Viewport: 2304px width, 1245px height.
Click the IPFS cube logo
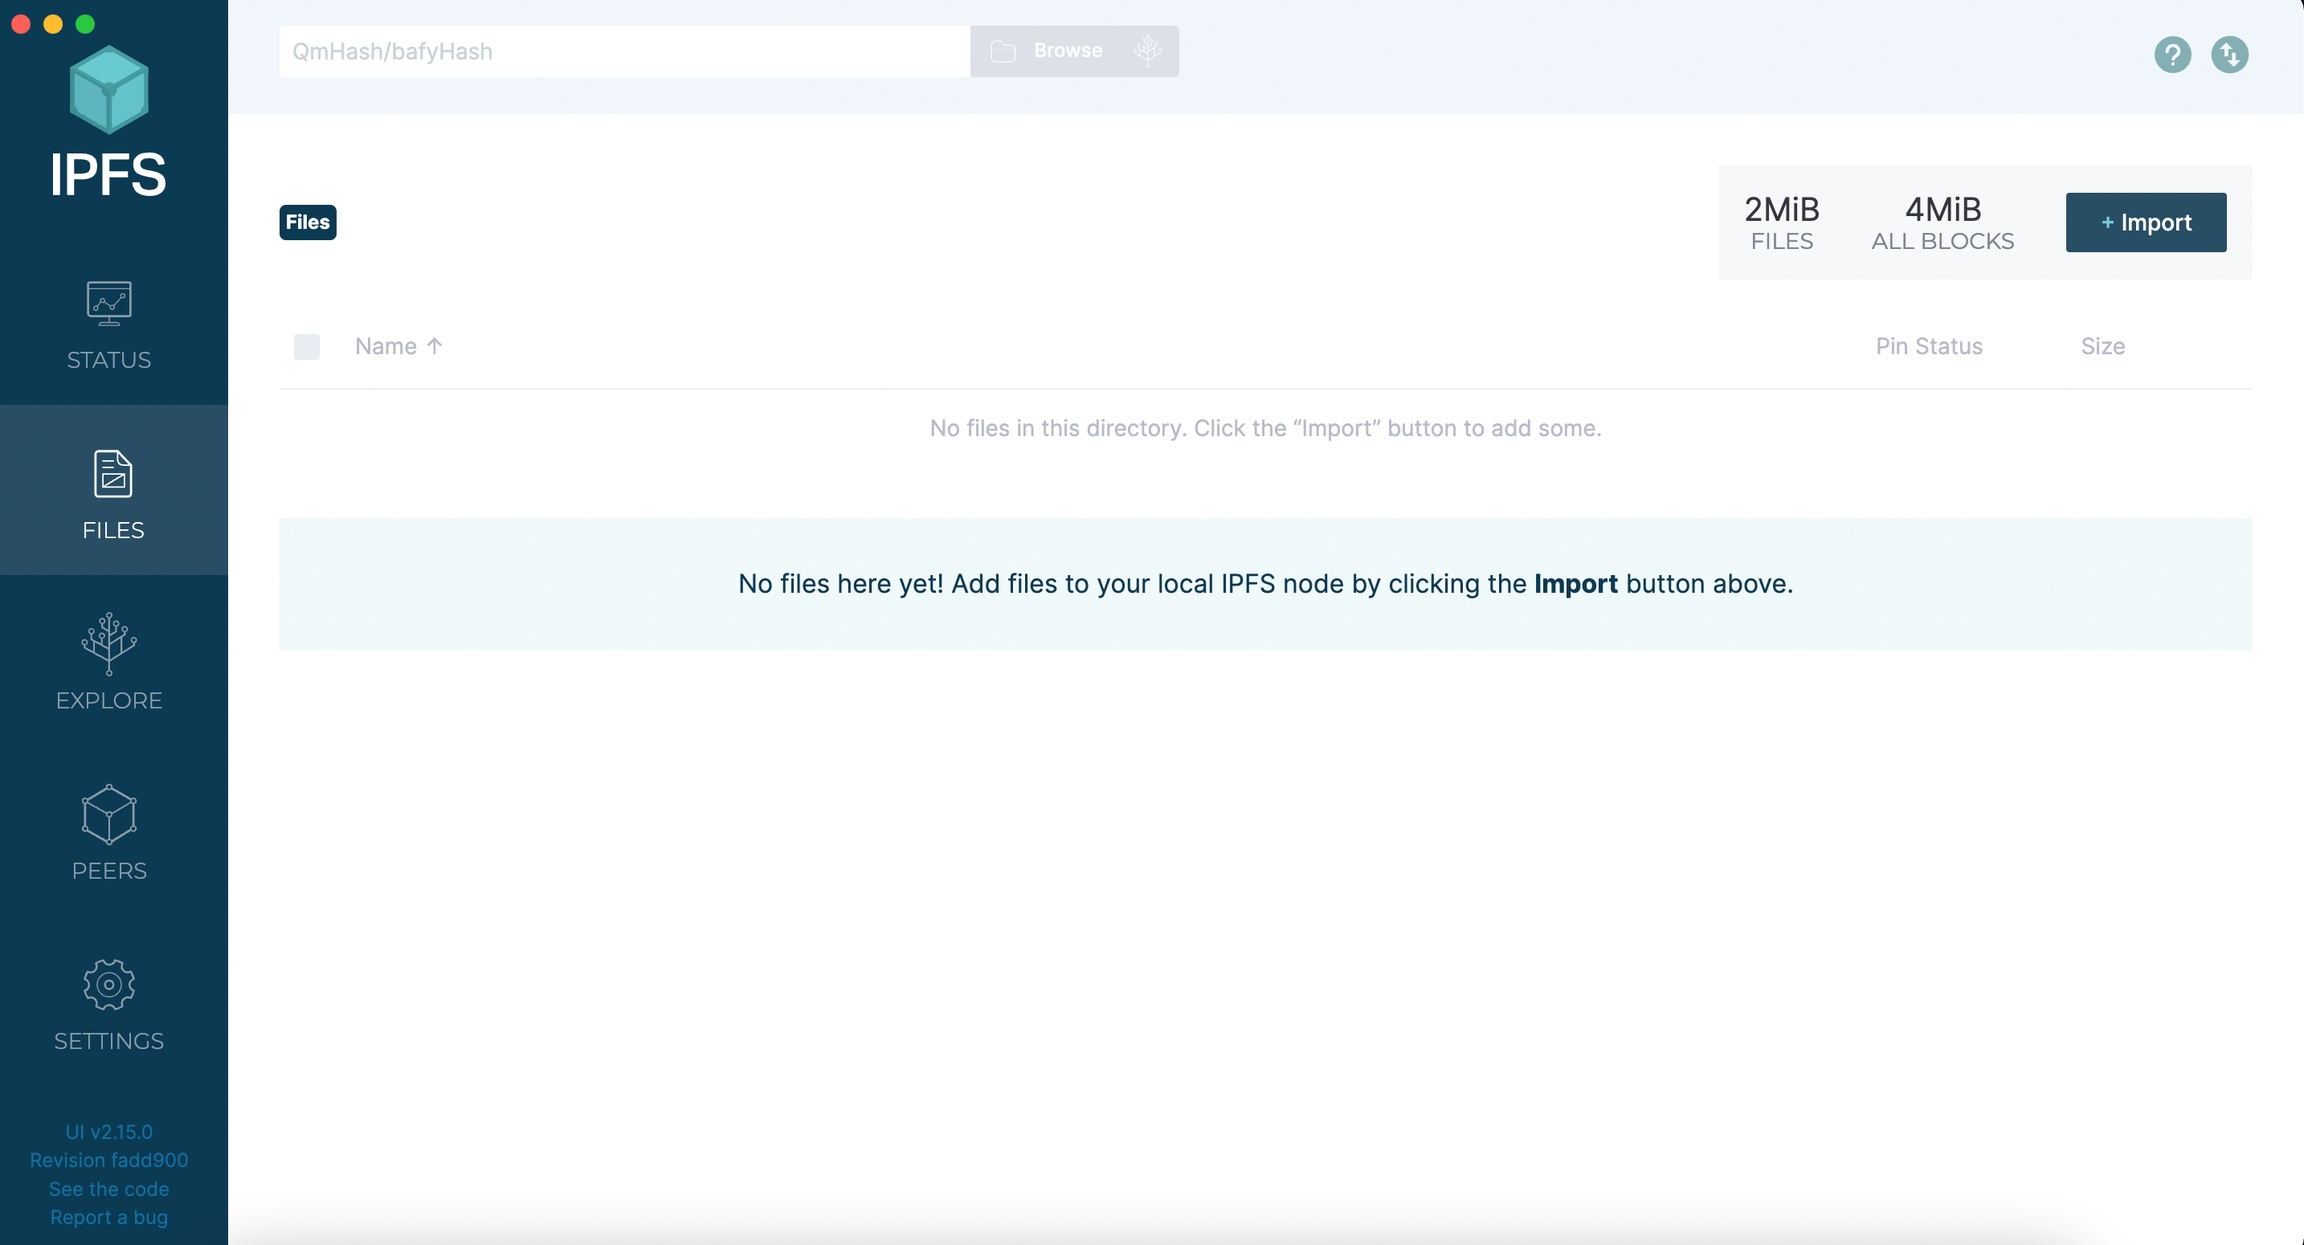point(109,90)
